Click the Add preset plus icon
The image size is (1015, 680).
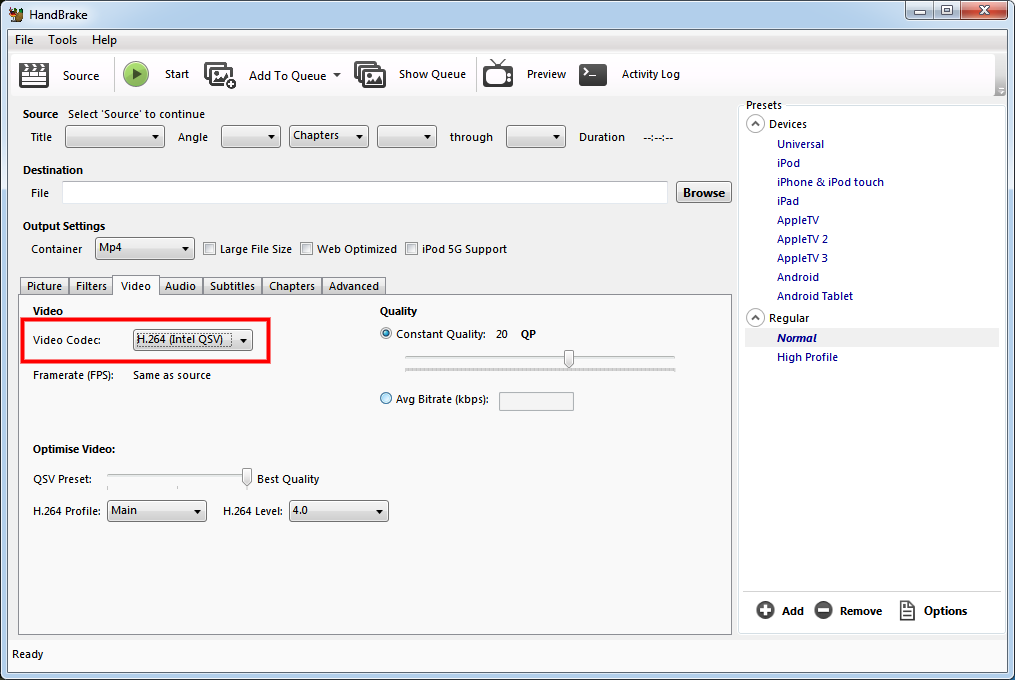765,610
